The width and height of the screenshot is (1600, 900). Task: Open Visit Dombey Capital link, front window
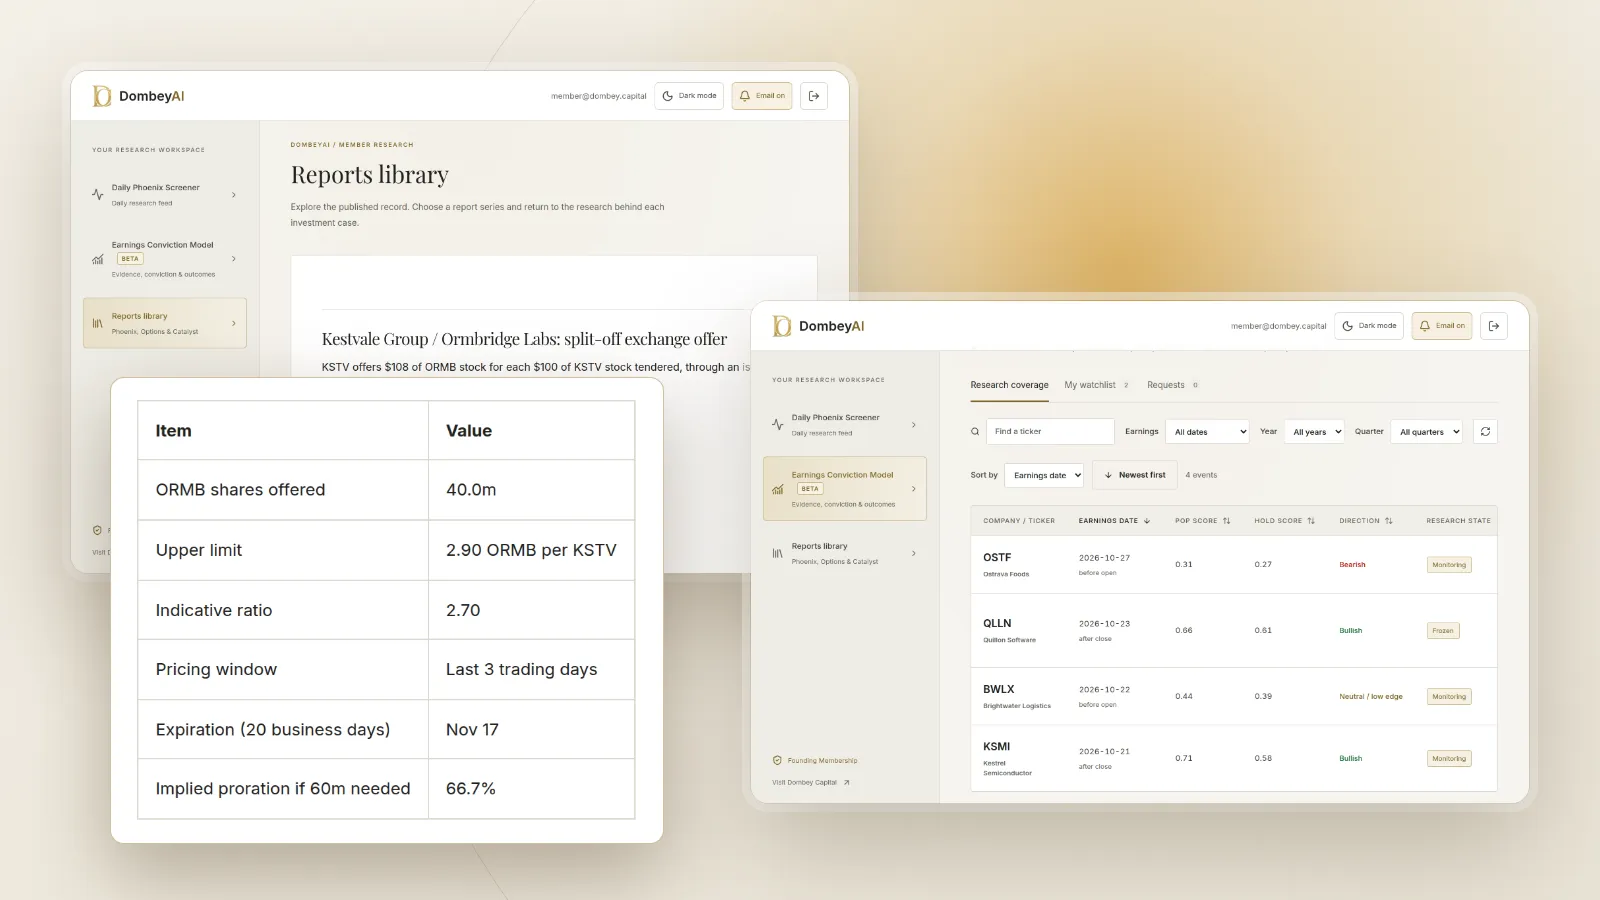point(811,783)
